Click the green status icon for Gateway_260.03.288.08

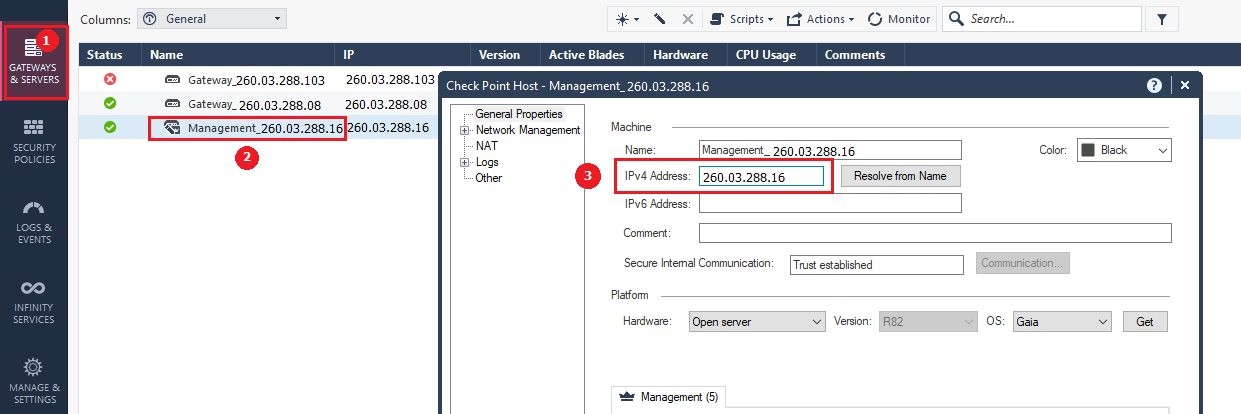pyautogui.click(x=110, y=103)
